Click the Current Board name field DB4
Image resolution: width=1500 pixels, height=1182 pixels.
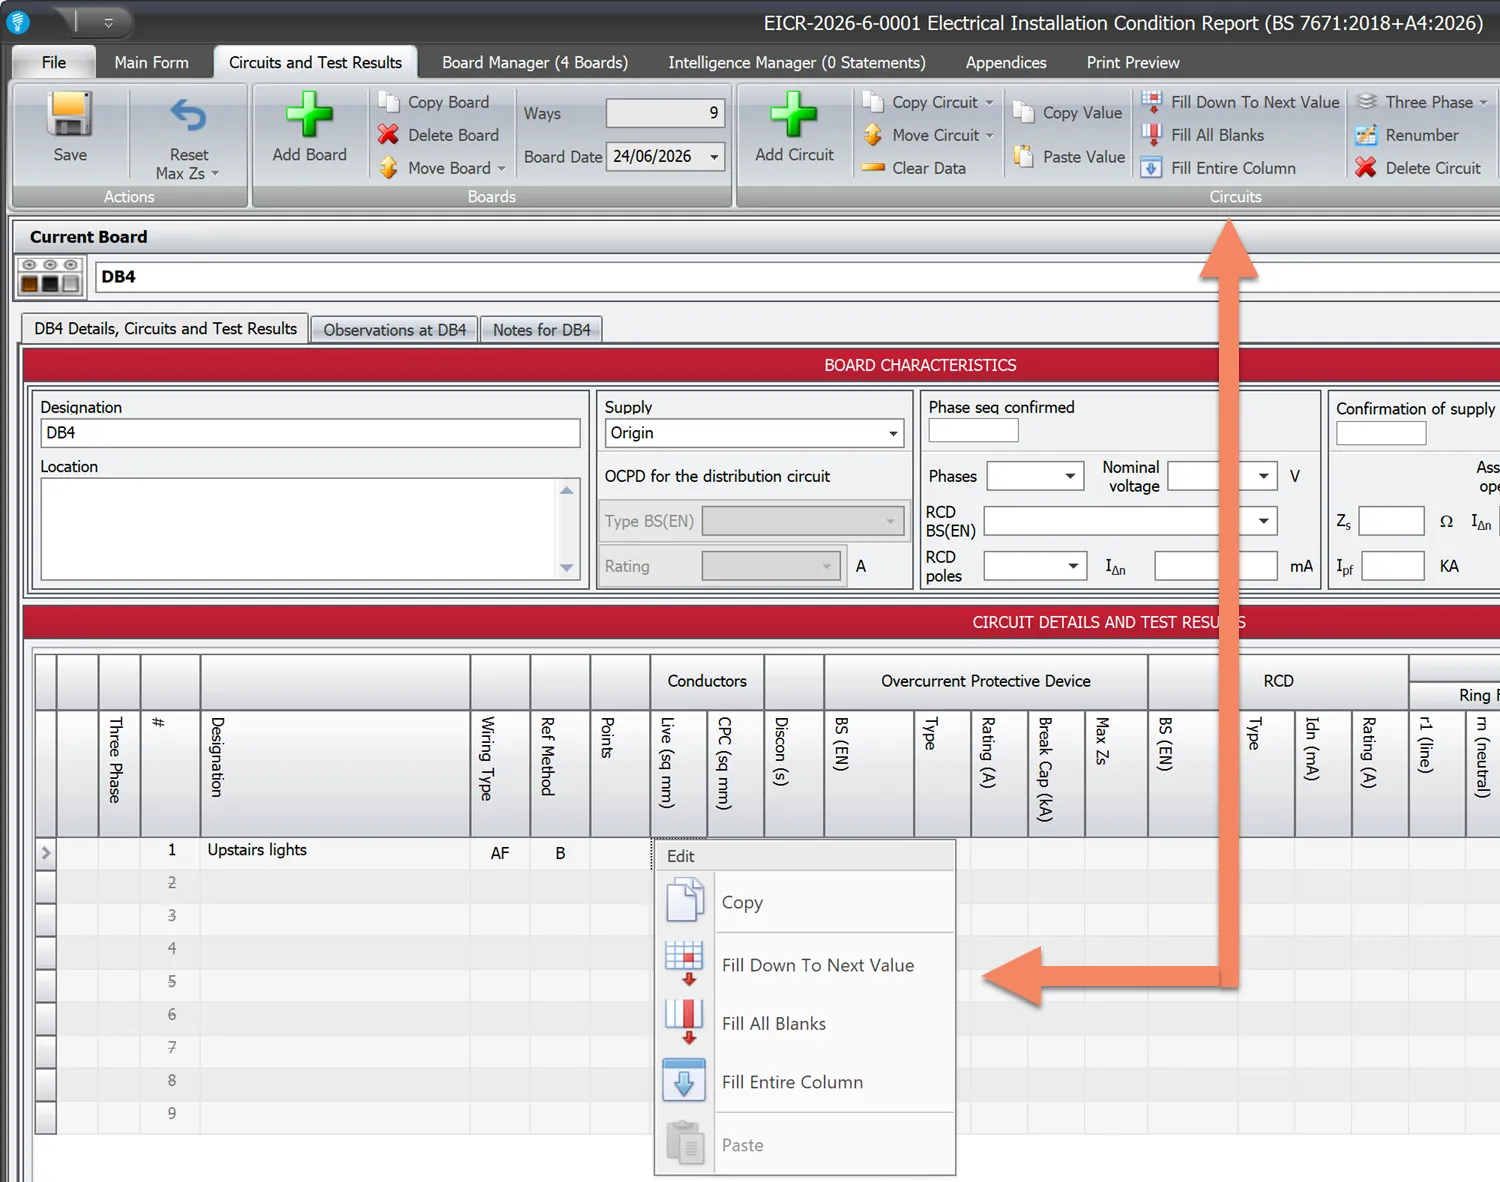click(796, 277)
